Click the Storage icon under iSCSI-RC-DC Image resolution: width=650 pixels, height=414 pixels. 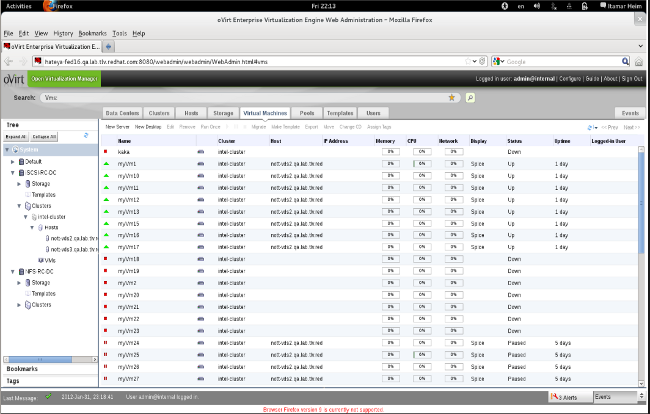pyautogui.click(x=28, y=184)
